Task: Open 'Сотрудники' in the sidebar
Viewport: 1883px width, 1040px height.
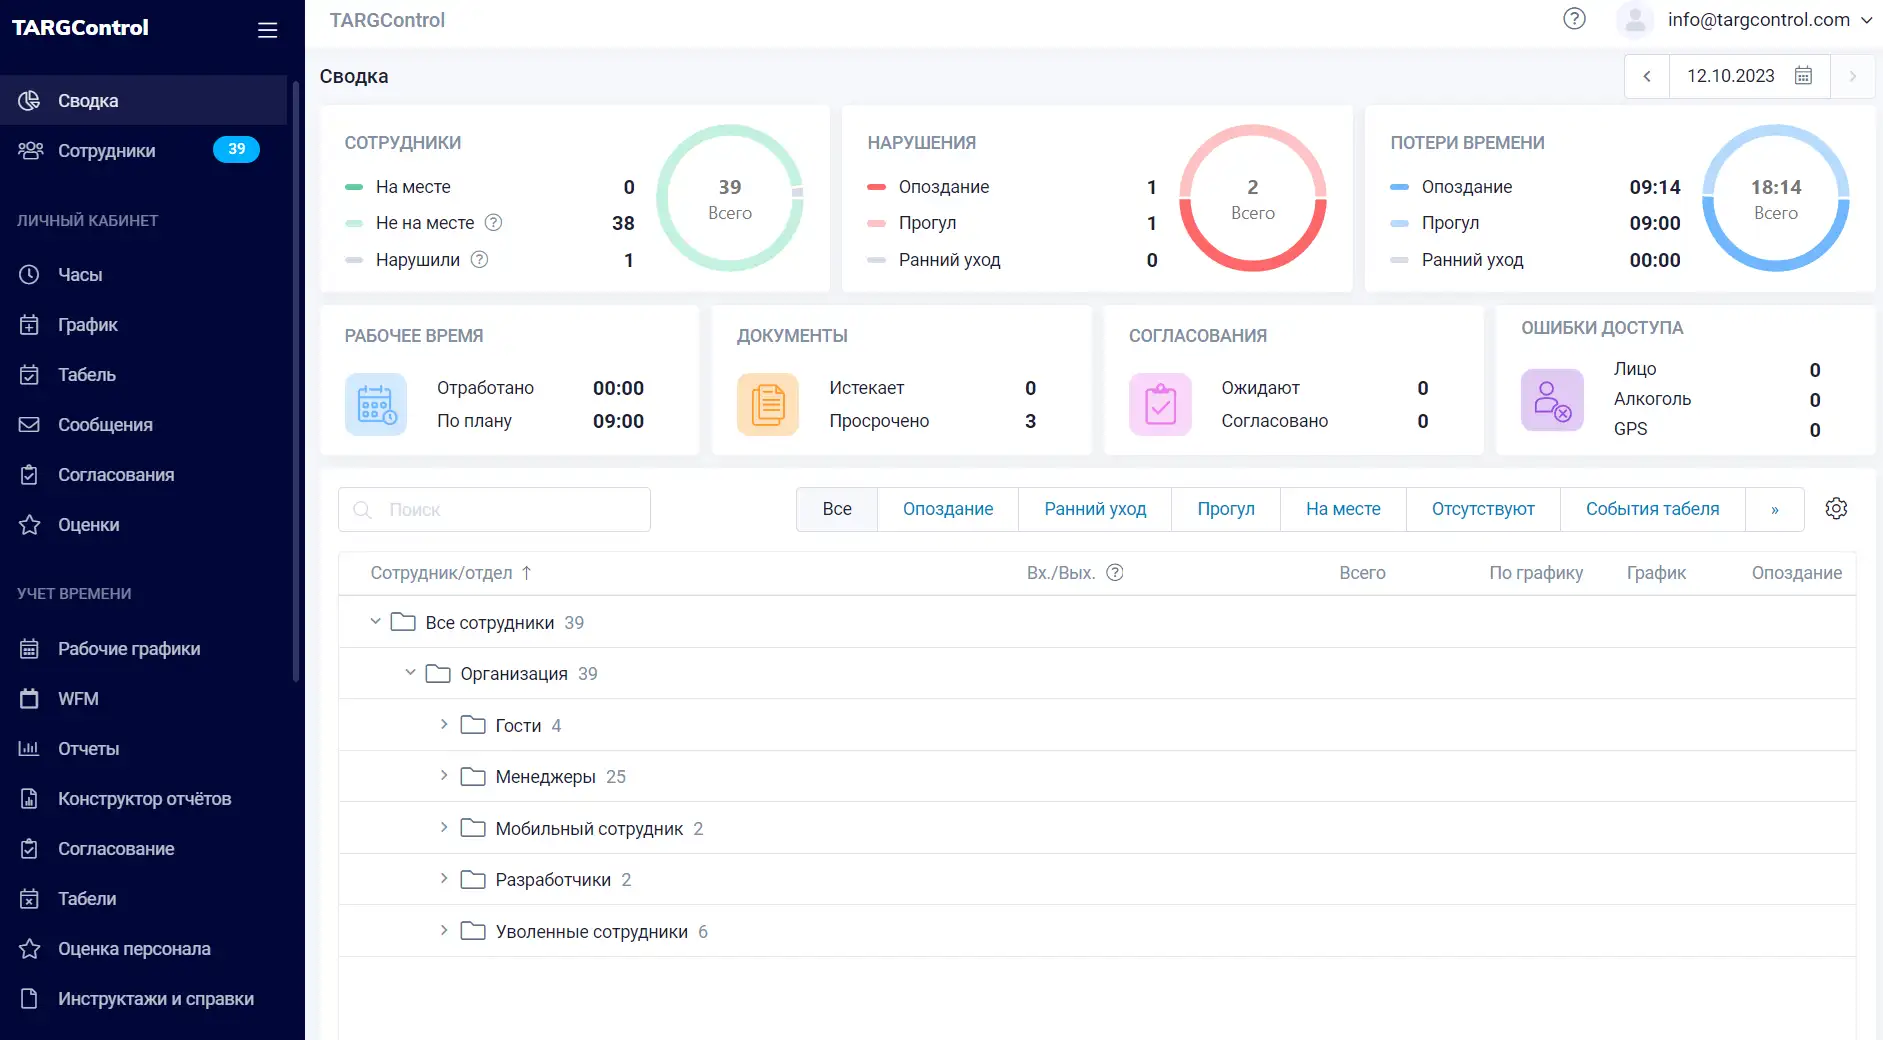Action: pos(144,151)
